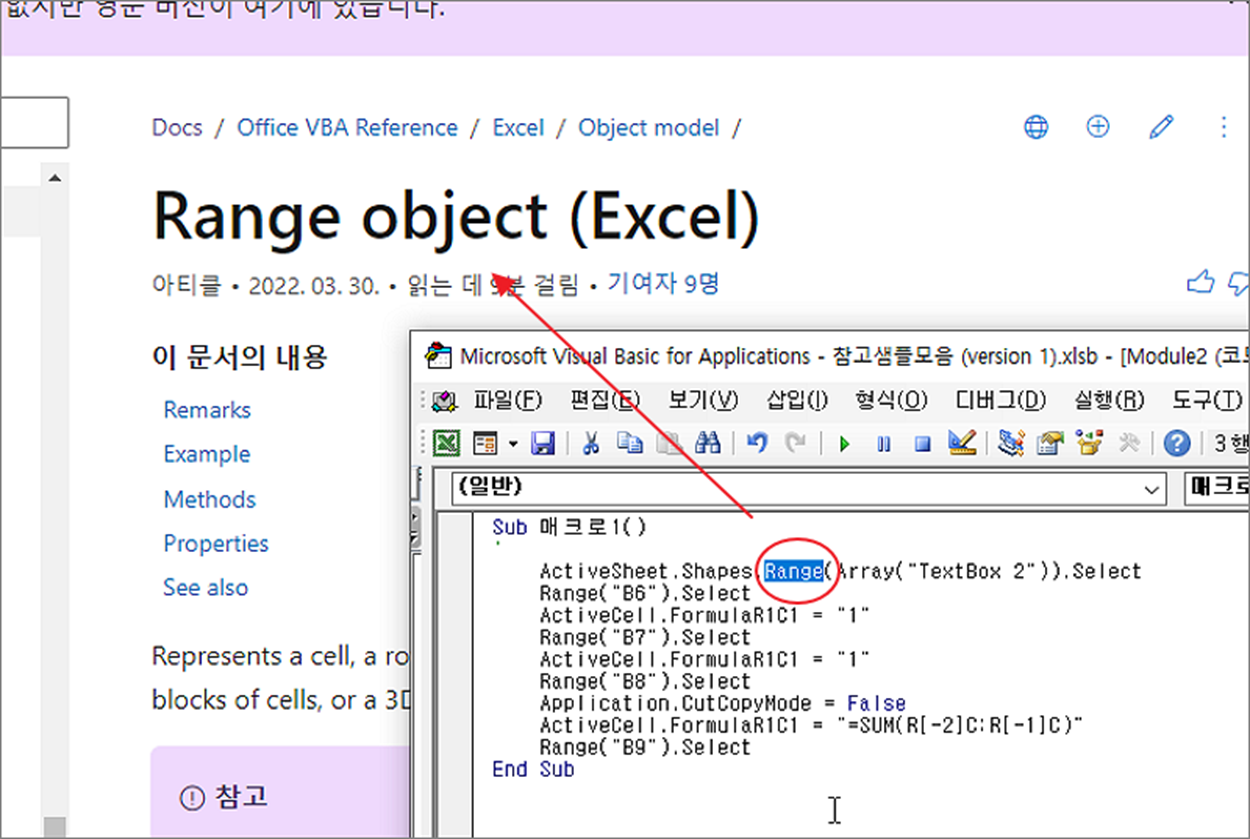Viewport: 1250px width, 839px height.
Task: Open the 파일(F) menu
Action: click(x=508, y=401)
